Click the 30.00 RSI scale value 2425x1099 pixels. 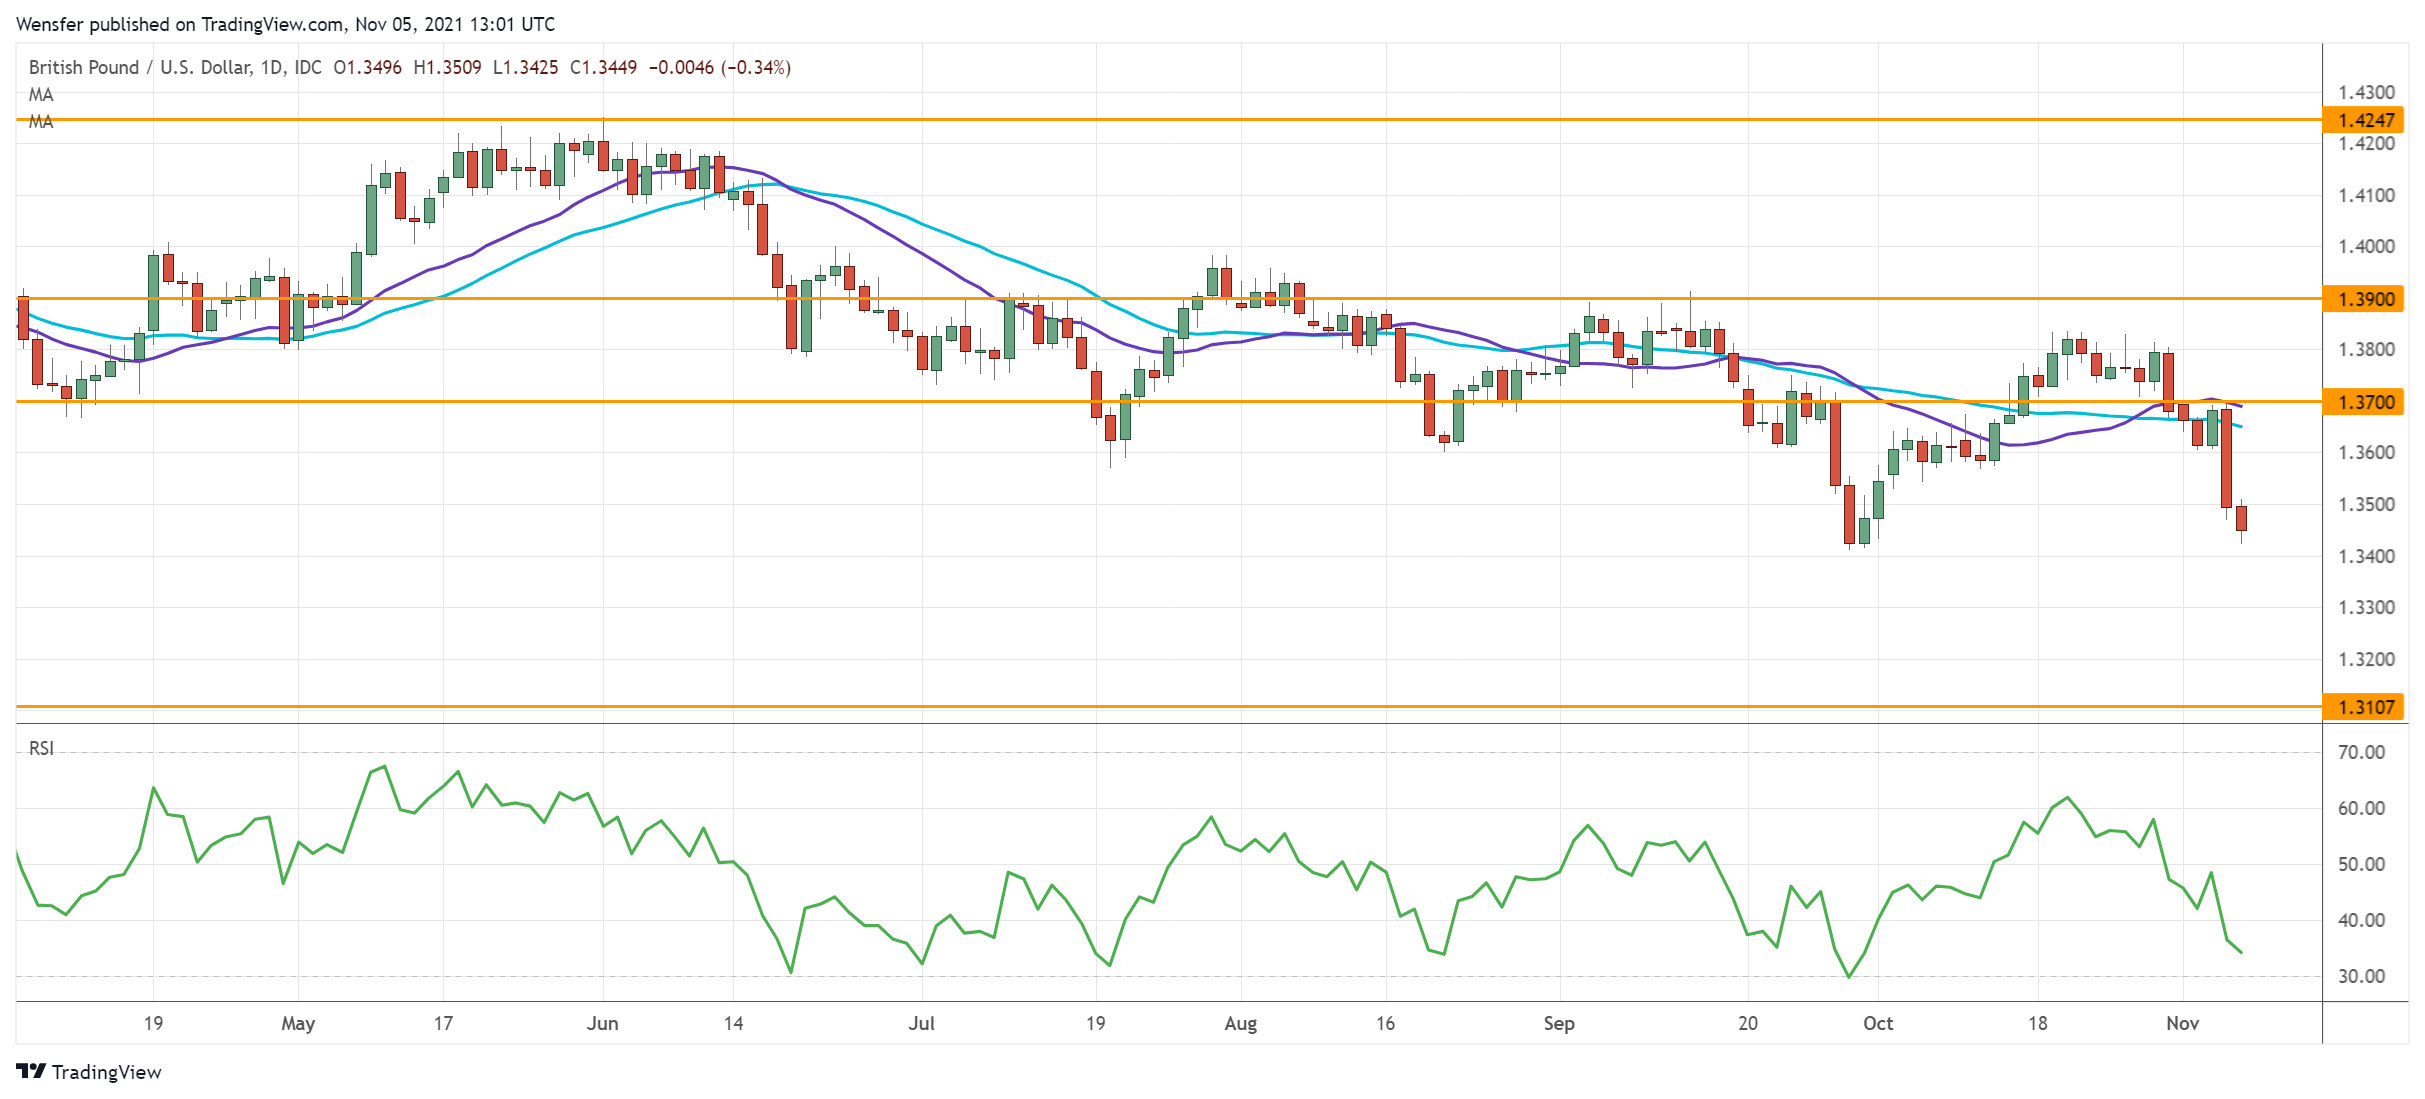[x=2361, y=976]
